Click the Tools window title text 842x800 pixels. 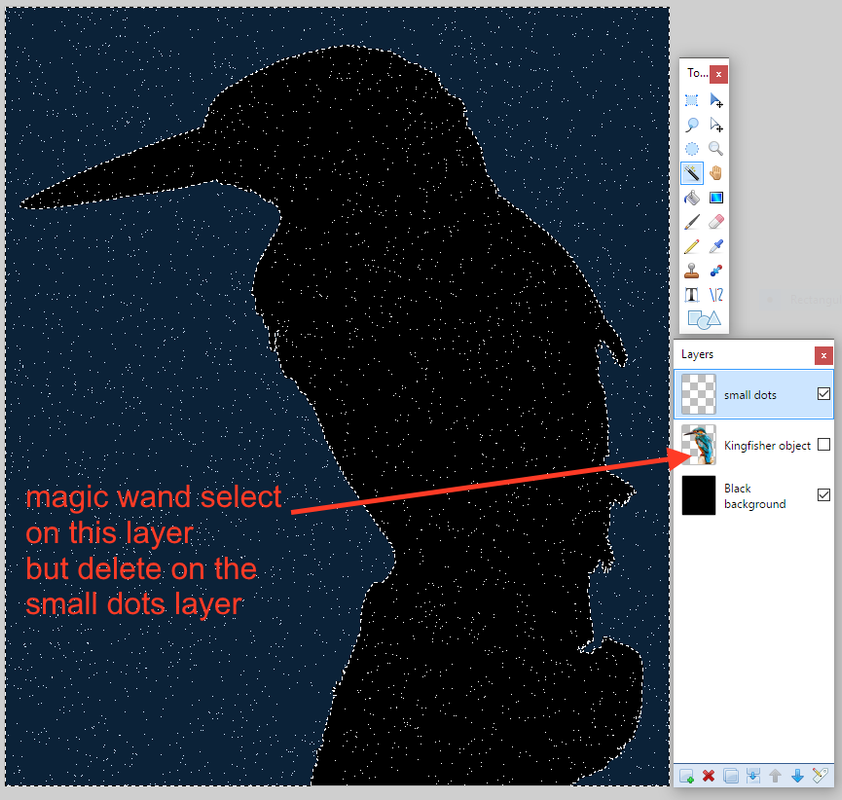coord(698,73)
